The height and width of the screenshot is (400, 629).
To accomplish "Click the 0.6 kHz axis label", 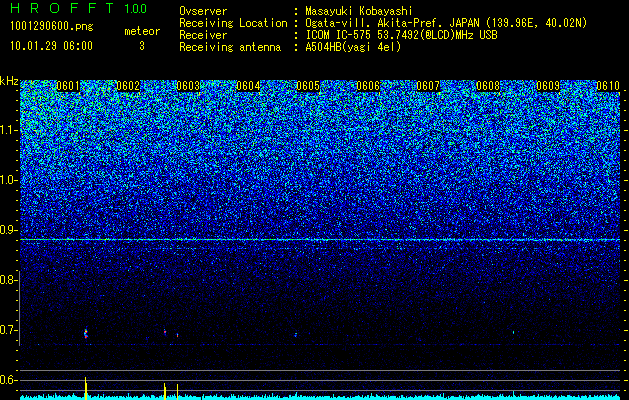I will tap(7, 380).
